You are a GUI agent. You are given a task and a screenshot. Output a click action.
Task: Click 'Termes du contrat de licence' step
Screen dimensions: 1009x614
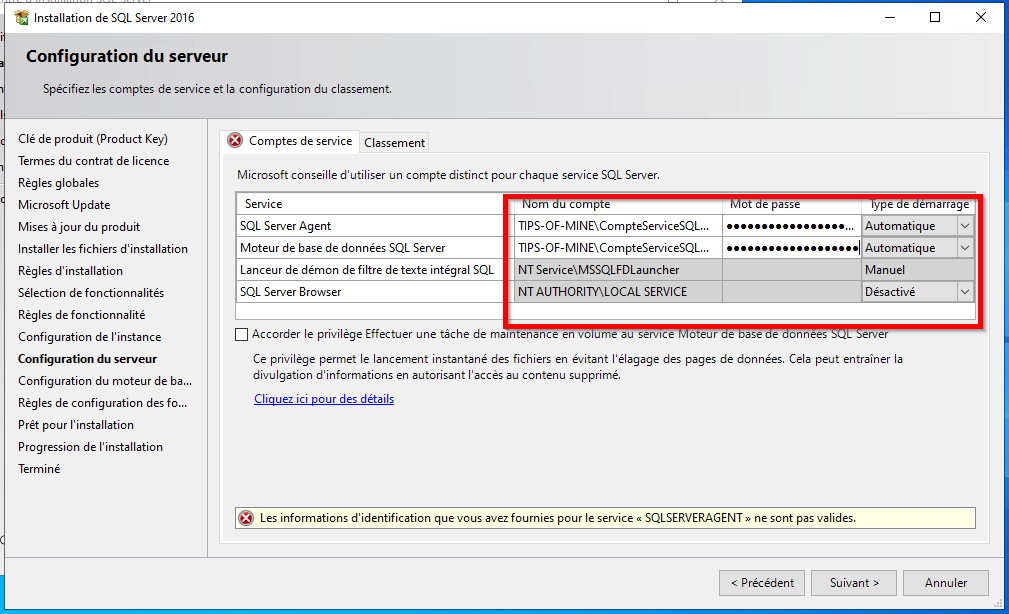point(93,161)
